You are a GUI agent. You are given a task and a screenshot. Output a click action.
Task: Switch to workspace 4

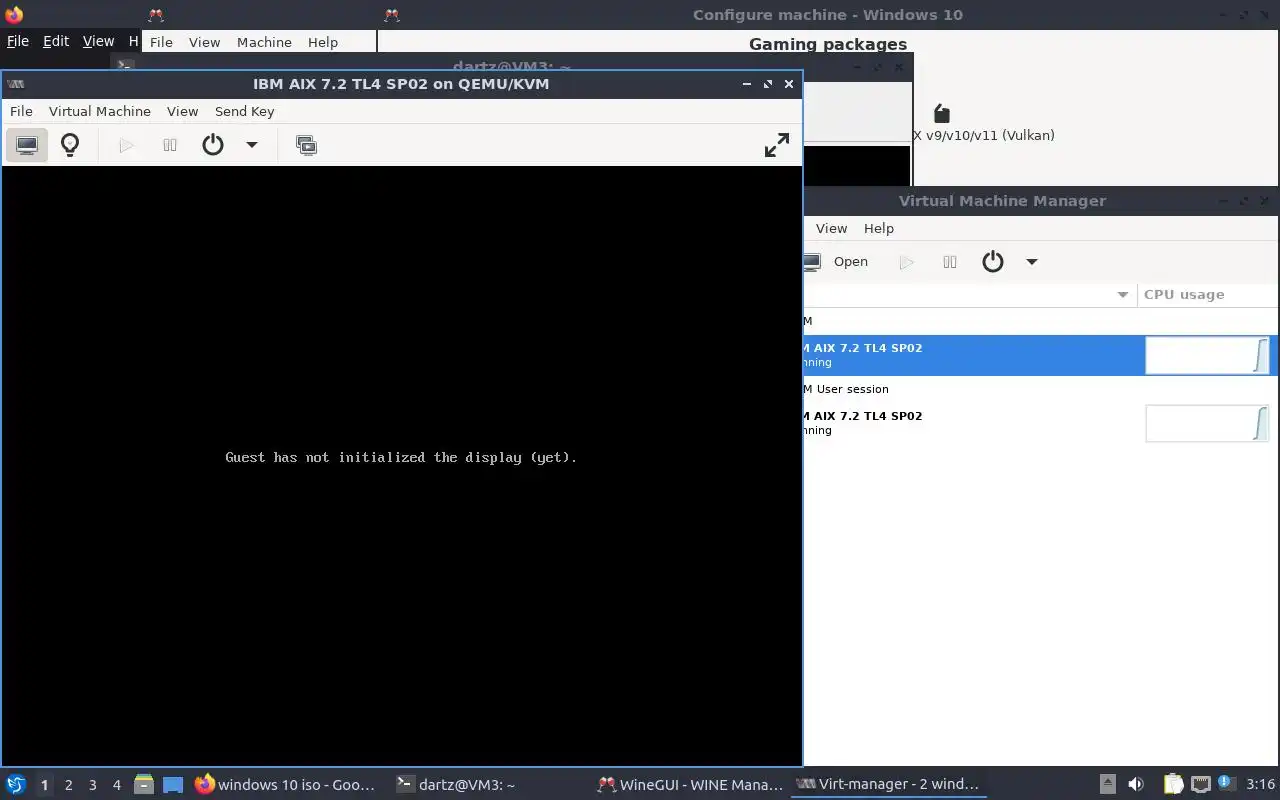[116, 785]
